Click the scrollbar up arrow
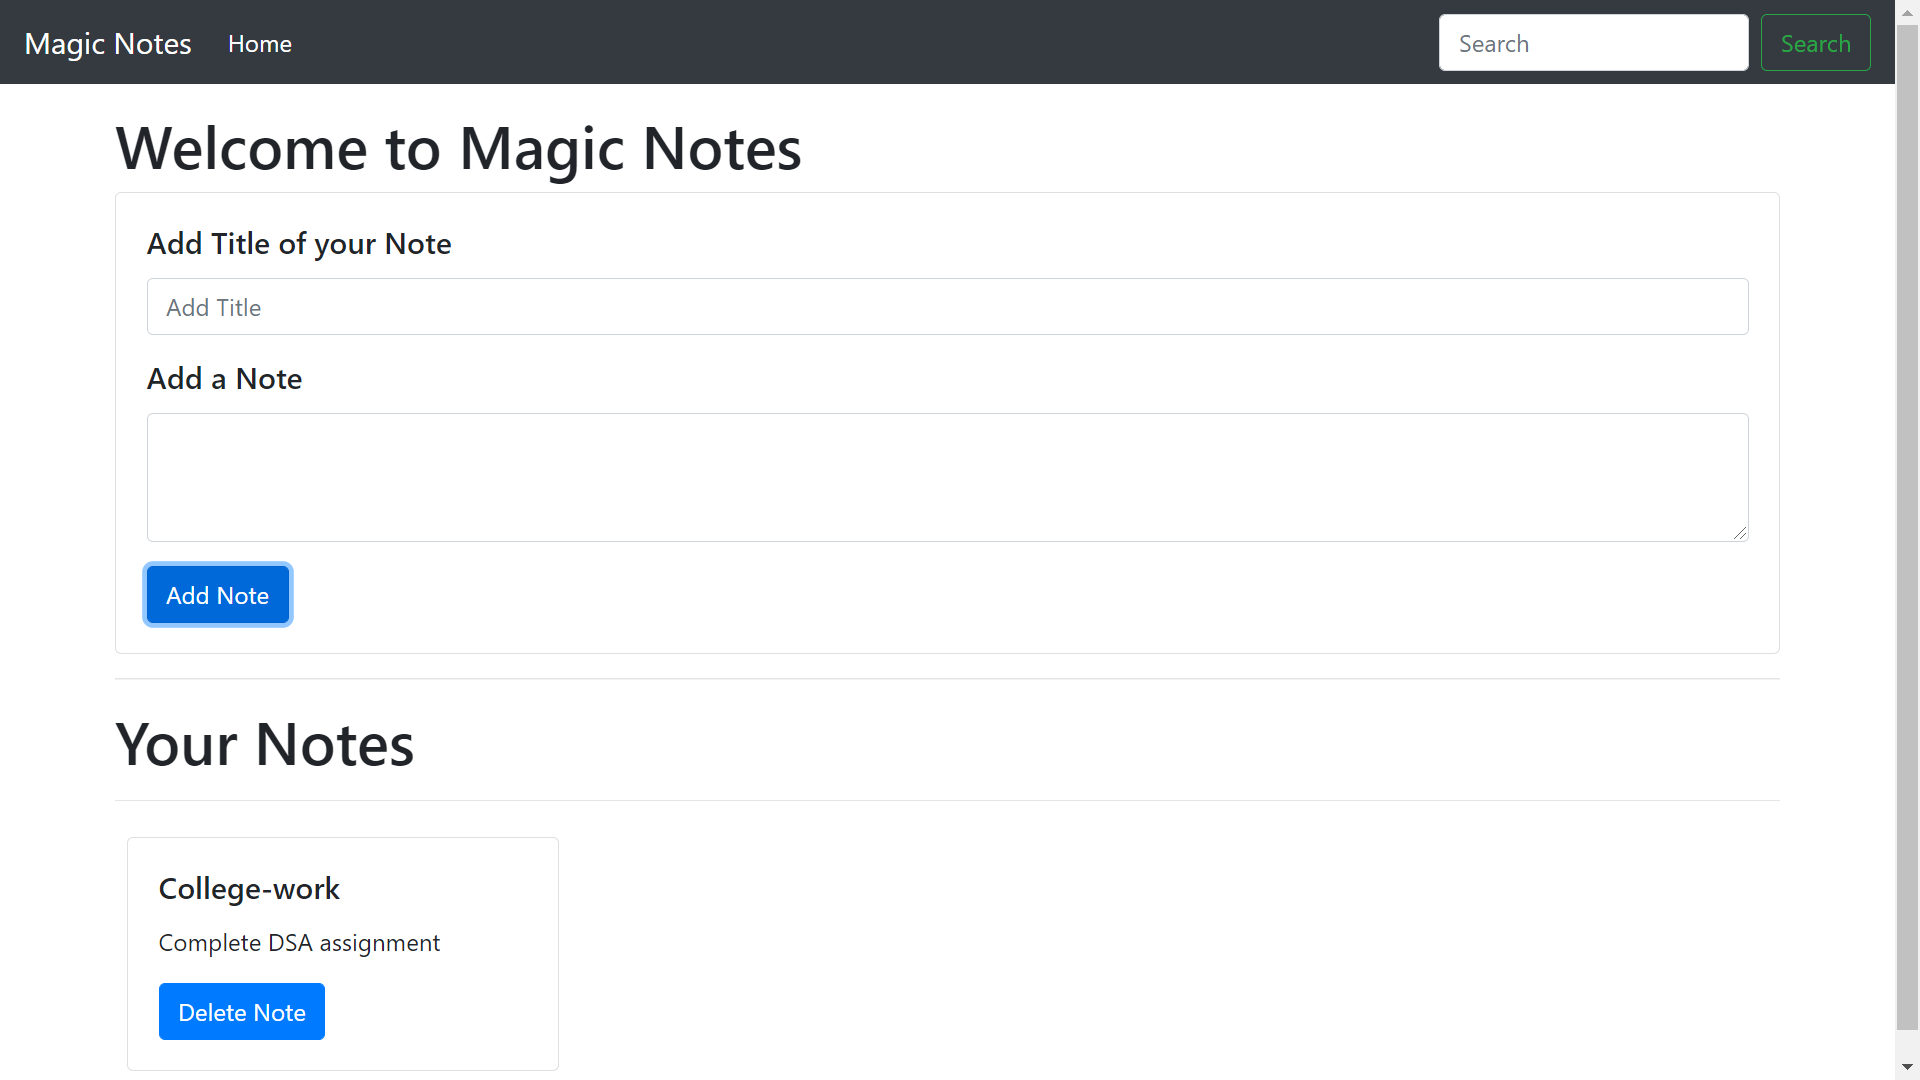The image size is (1920, 1080). coord(1907,11)
